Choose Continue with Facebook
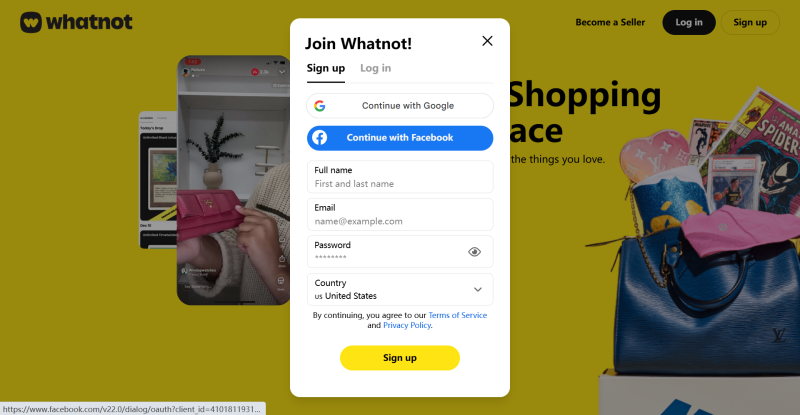Screen dimensions: 800x415 [x=400, y=138]
